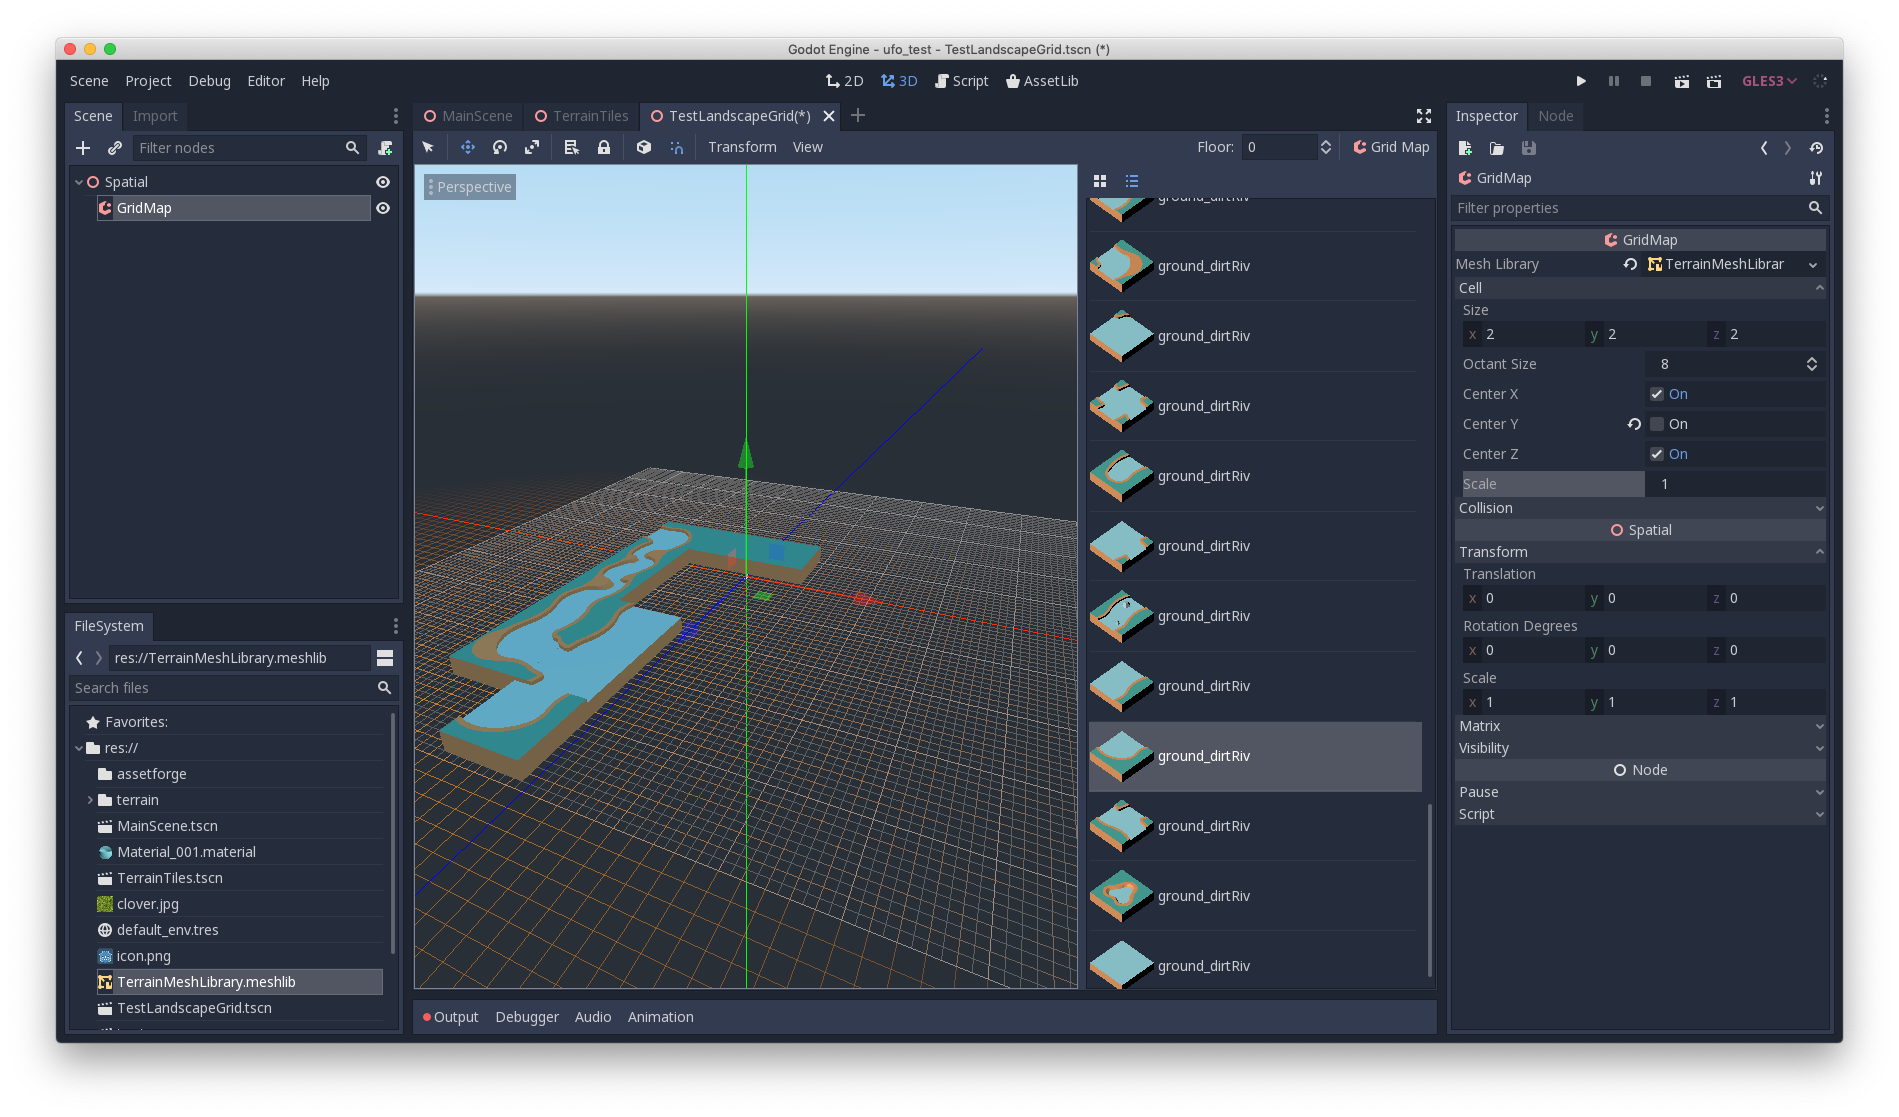Disable the Center Z checkbox
Image resolution: width=1899 pixels, height=1117 pixels.
coord(1657,454)
